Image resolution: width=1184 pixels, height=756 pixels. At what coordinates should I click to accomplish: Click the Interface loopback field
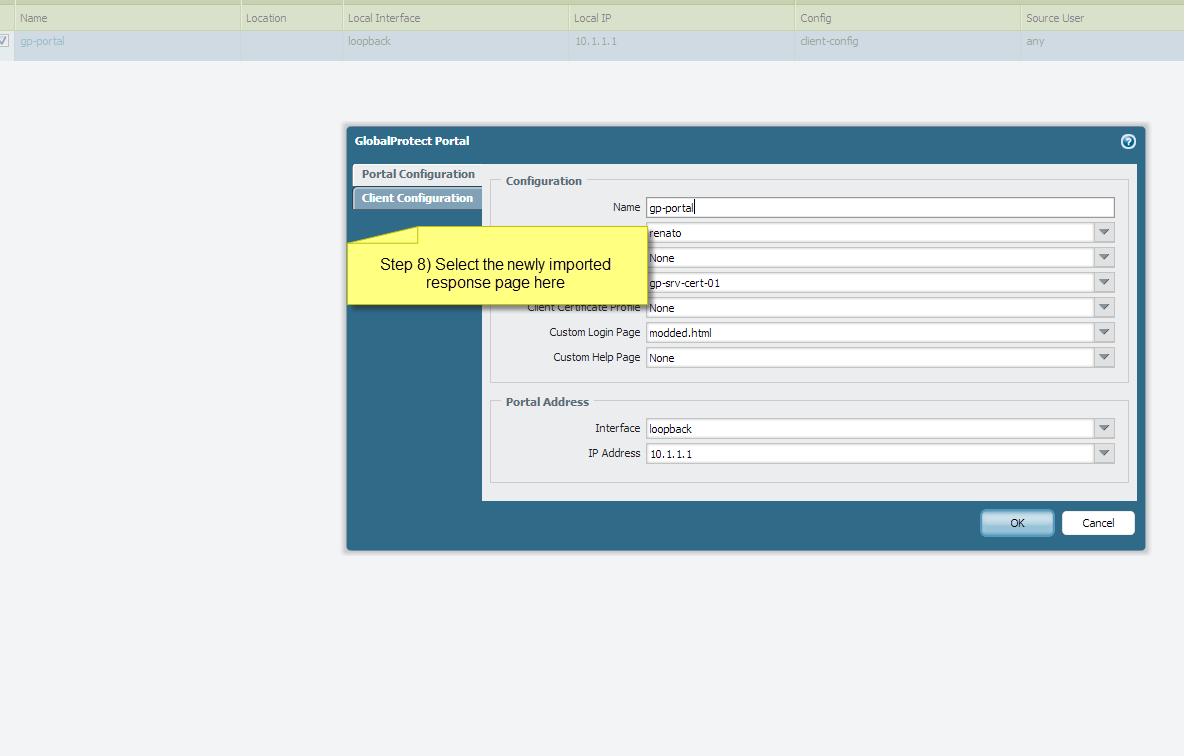(870, 428)
